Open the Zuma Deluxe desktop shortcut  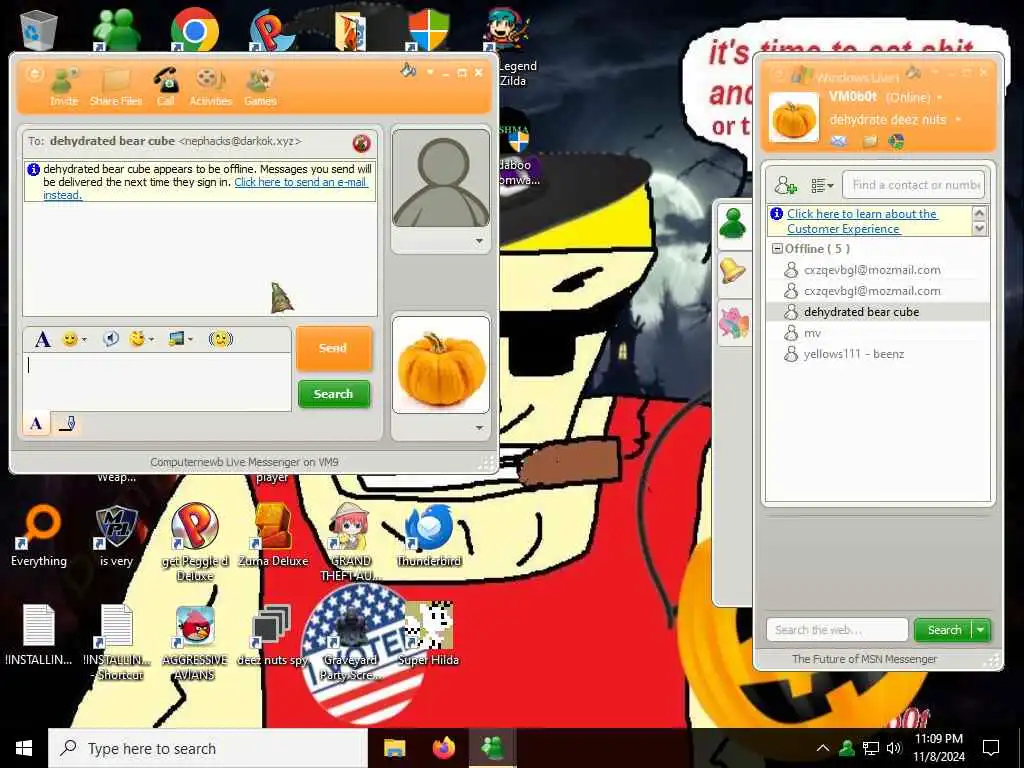pyautogui.click(x=273, y=536)
